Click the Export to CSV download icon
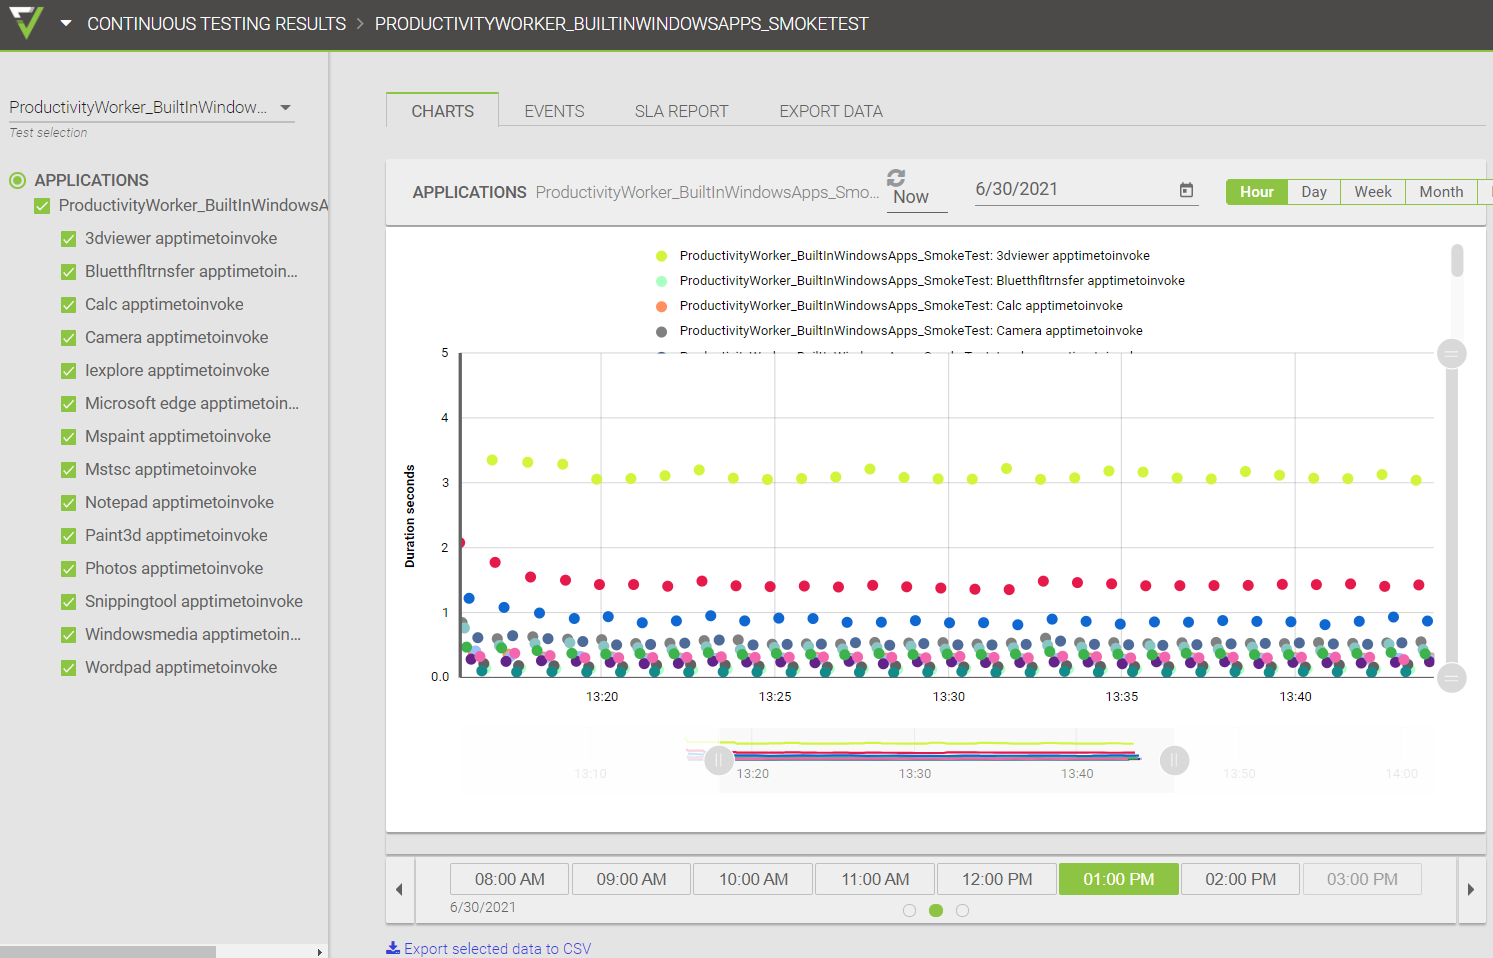The height and width of the screenshot is (958, 1493). (x=393, y=948)
